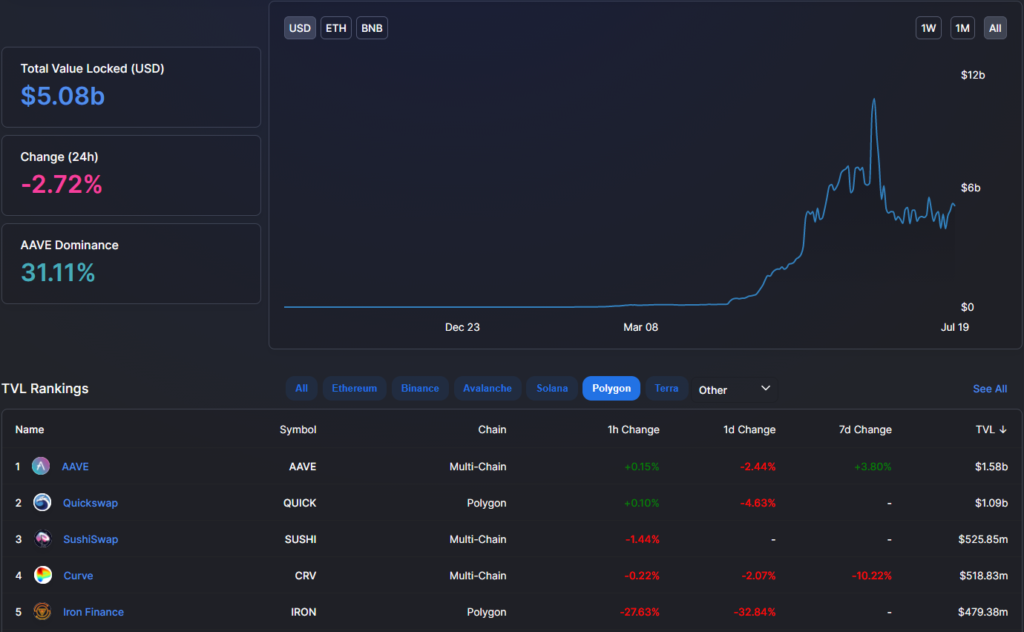Click the Curve protocol logo

coord(41,575)
